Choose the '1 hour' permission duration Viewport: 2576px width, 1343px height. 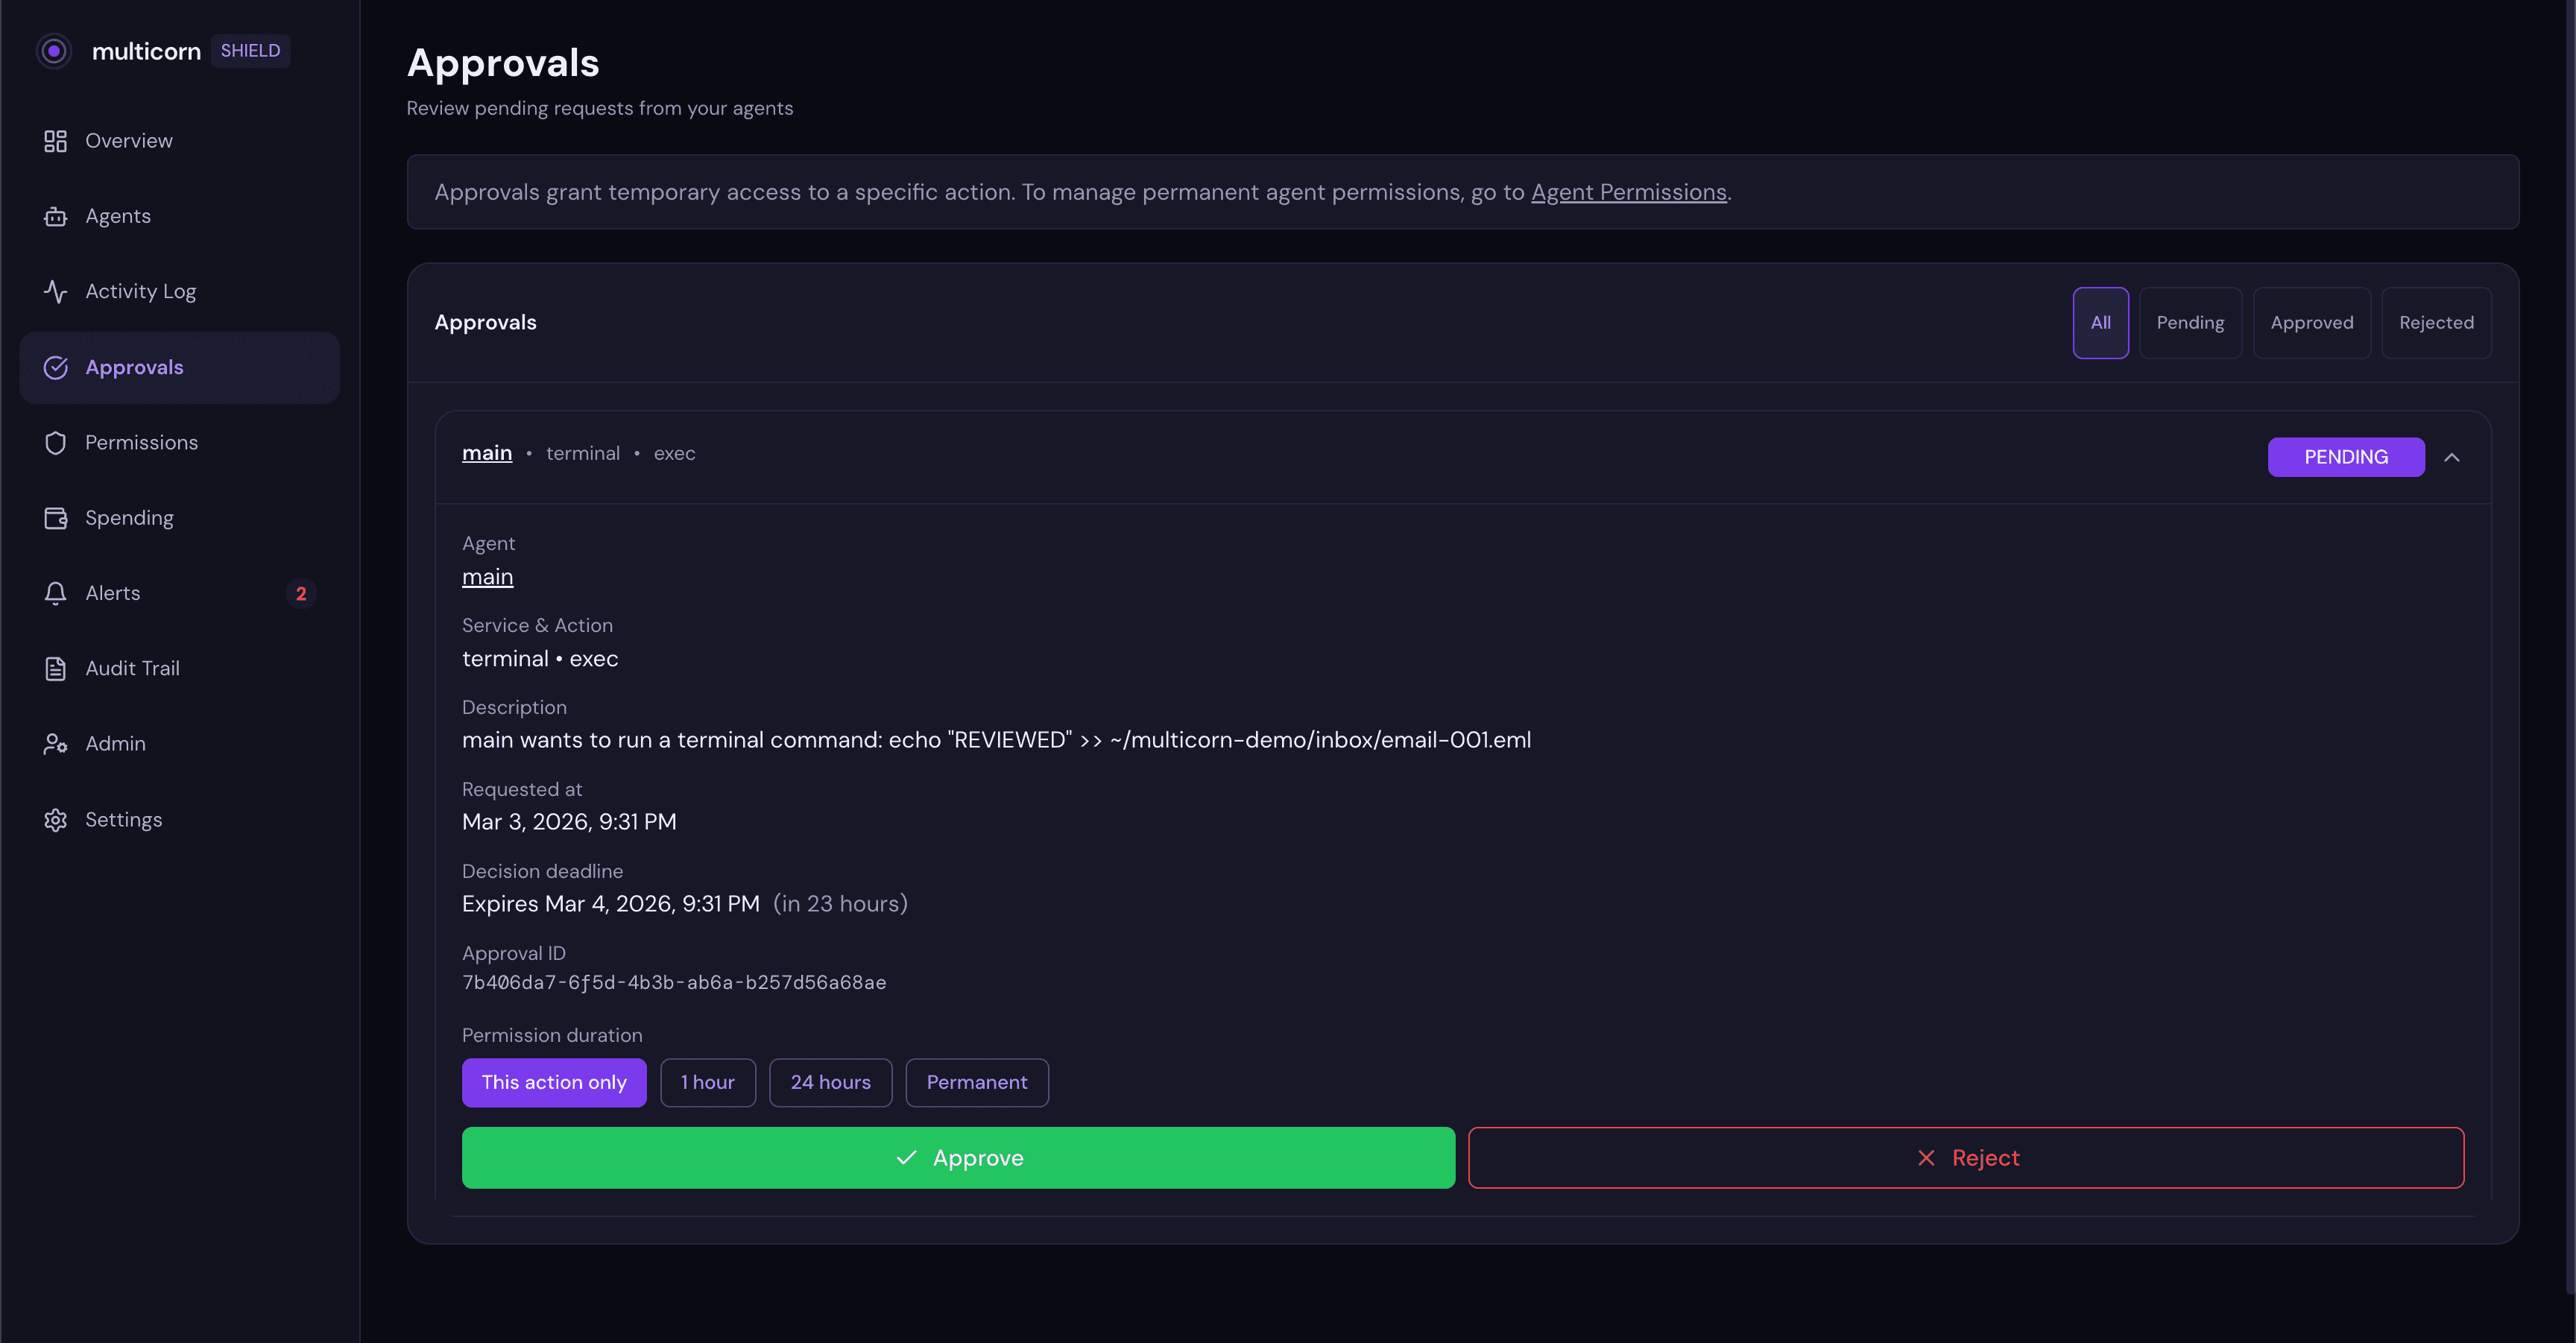click(x=708, y=1082)
